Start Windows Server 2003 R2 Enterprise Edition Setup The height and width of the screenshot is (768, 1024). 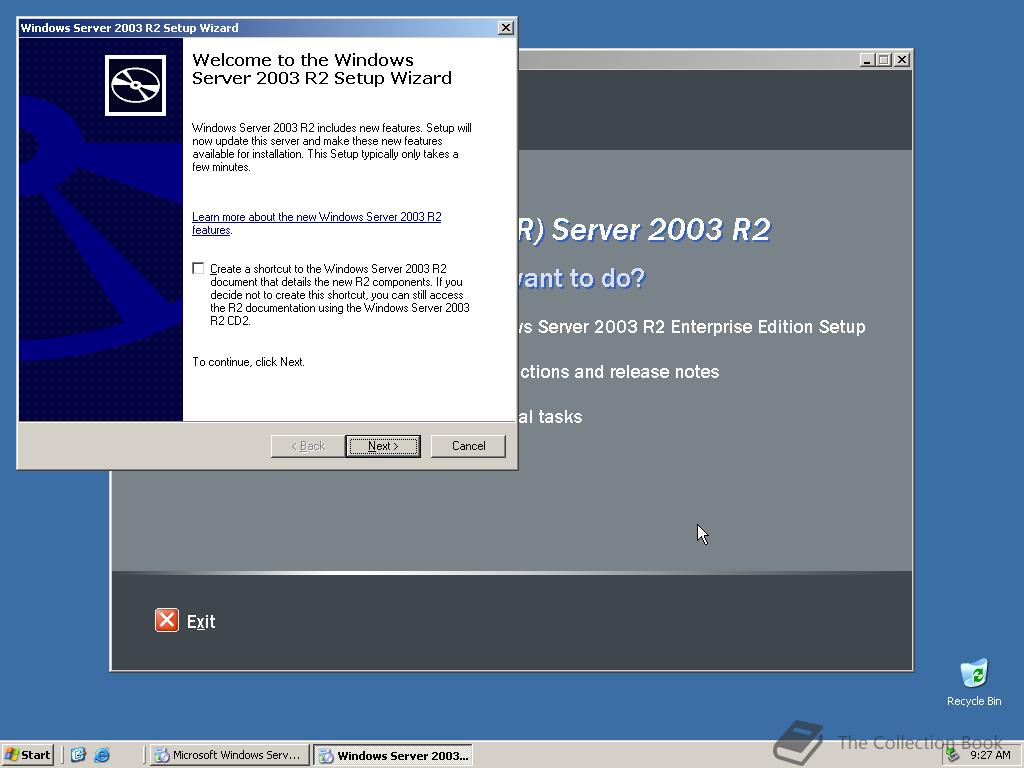click(700, 327)
